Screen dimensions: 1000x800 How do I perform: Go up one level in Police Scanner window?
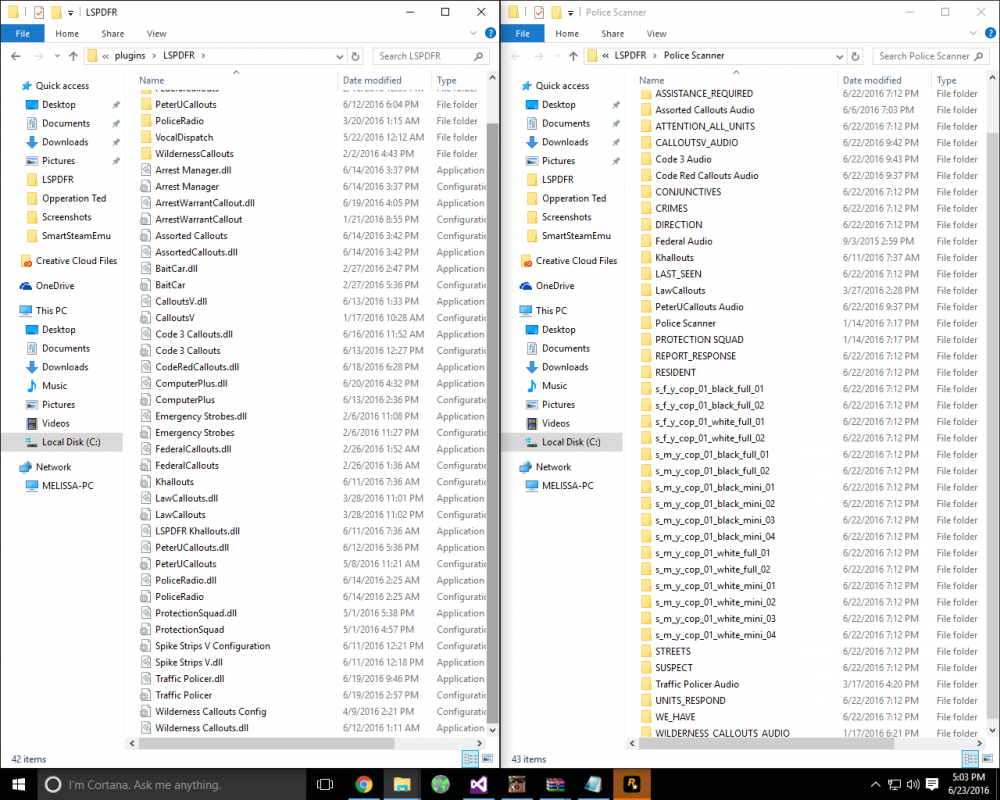coord(573,56)
